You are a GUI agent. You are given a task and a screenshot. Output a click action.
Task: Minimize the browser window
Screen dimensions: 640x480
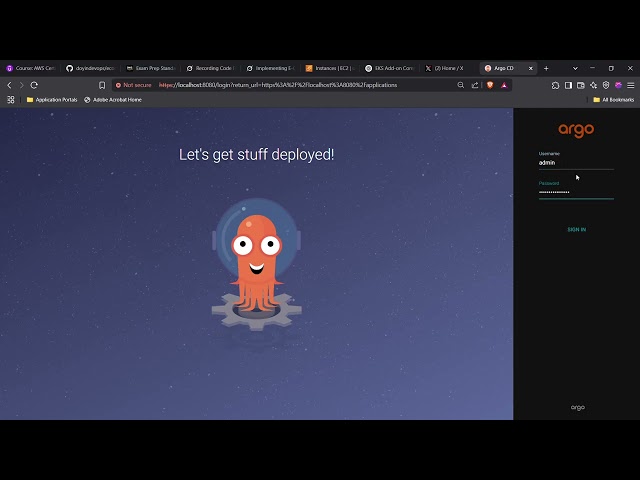592,68
